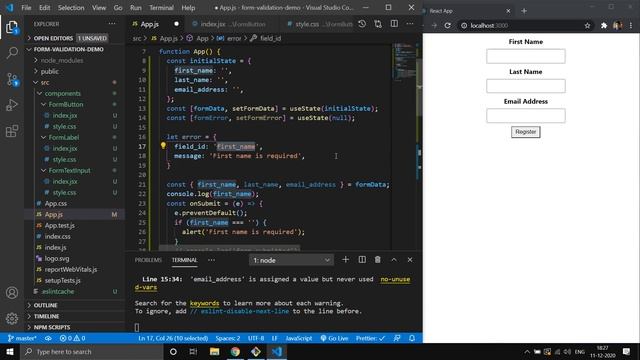Kill the terminal with trash icon
The width and height of the screenshot is (640, 360).
tap(378, 260)
